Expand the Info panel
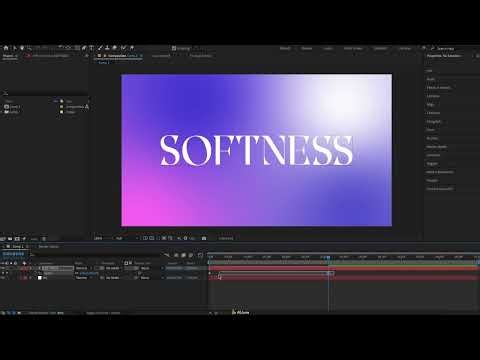 coord(429,71)
